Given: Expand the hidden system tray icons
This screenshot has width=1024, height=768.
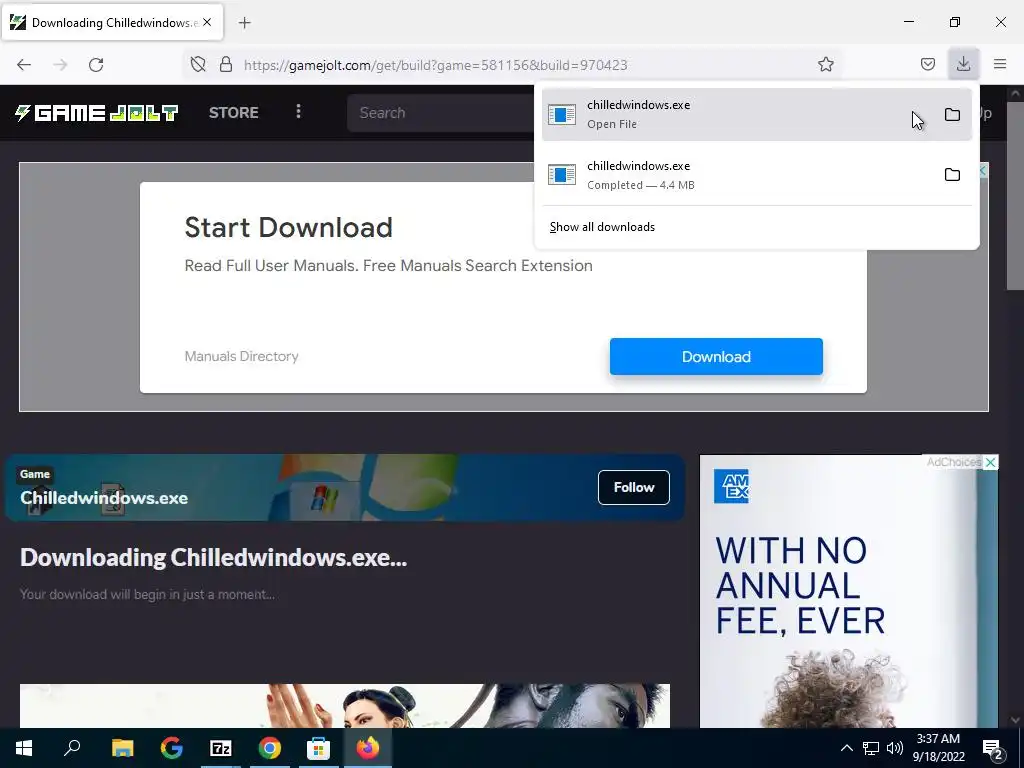Looking at the screenshot, I should (x=846, y=748).
